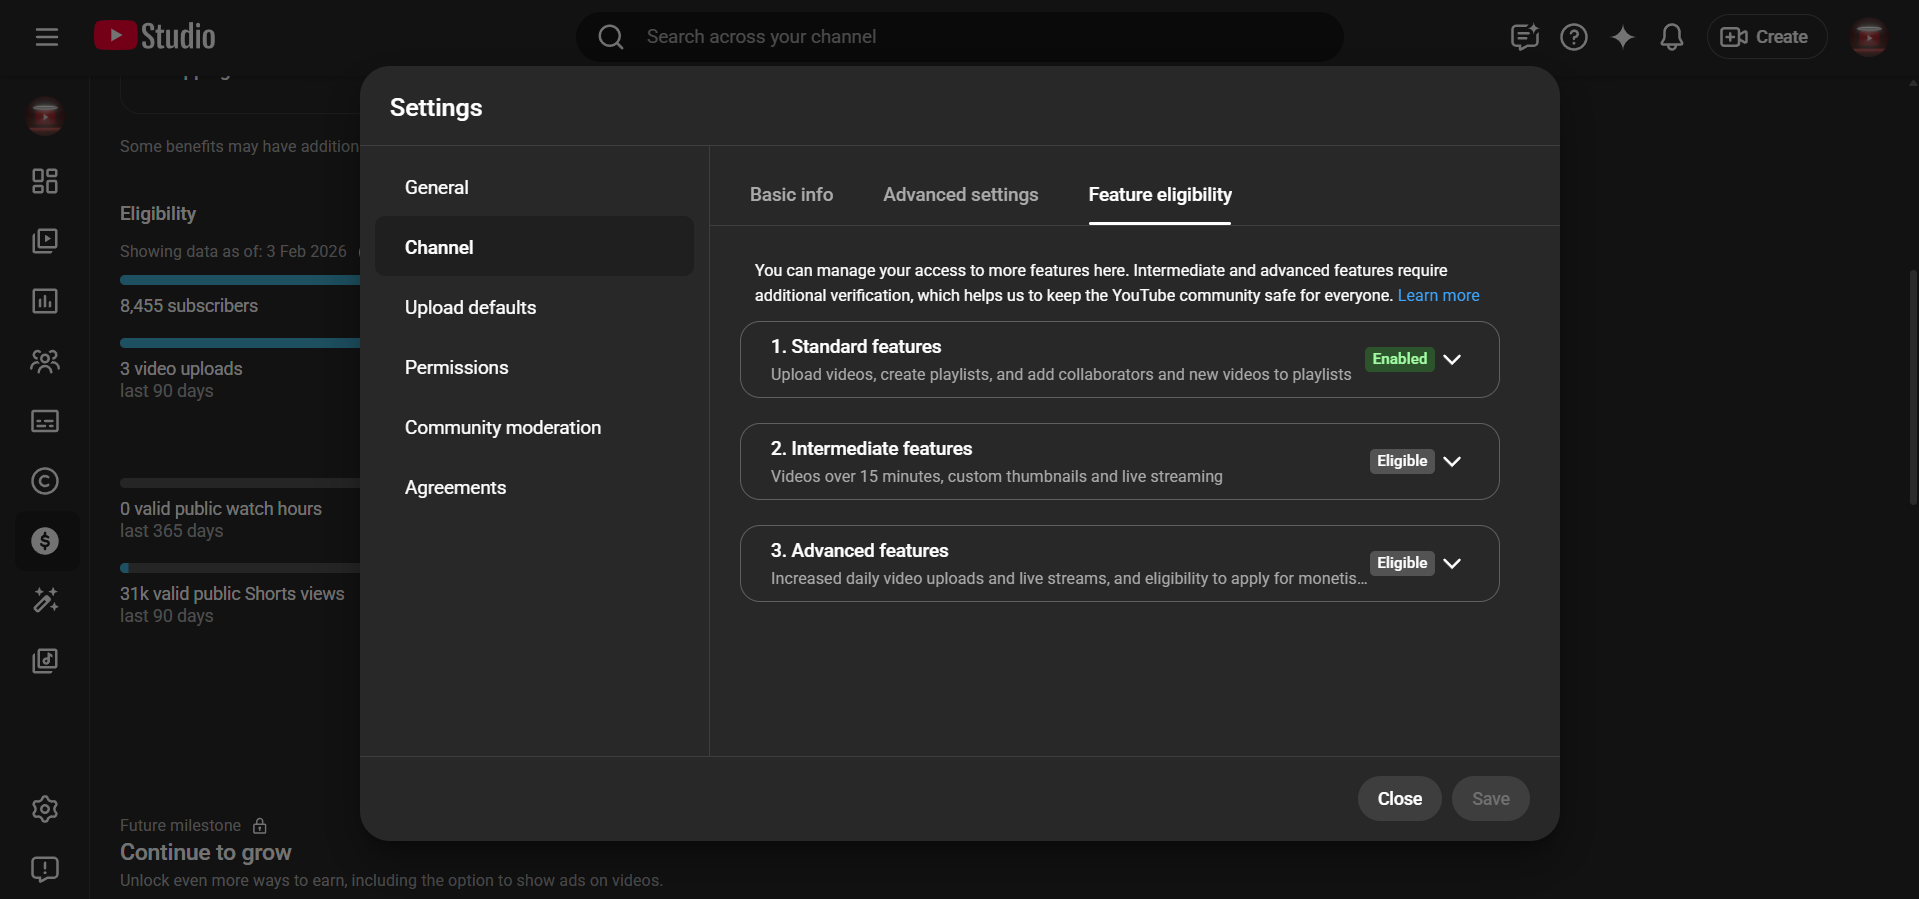
Task: Expand the Advanced features section
Action: (x=1452, y=563)
